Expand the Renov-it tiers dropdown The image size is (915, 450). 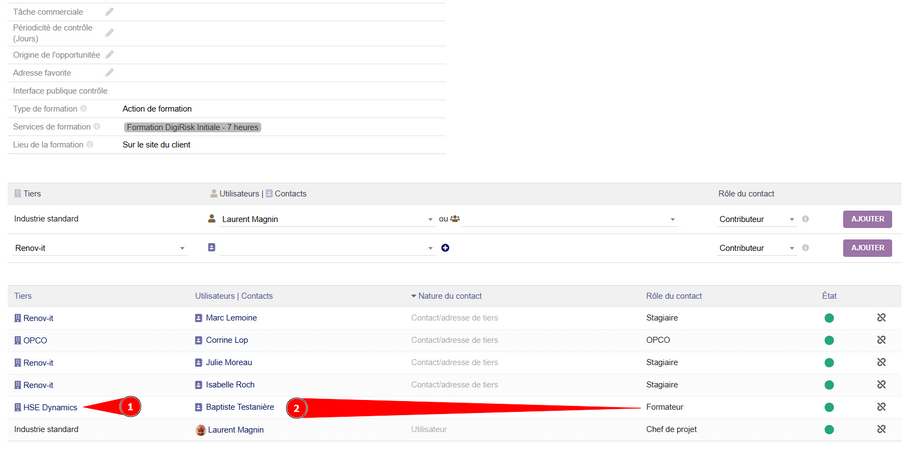[100, 248]
